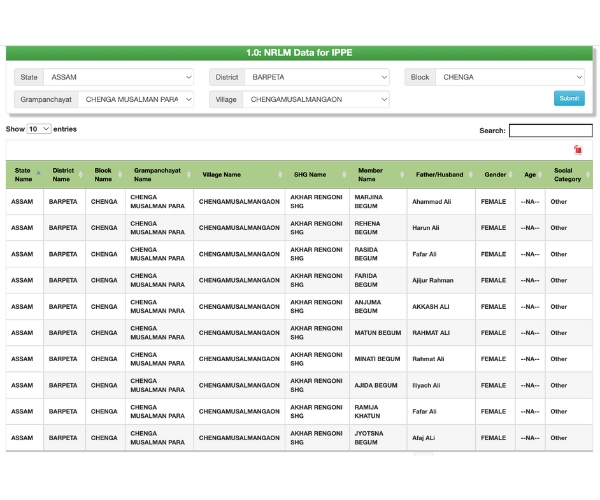The height and width of the screenshot is (500, 600).
Task: Sort by Social Category column header
Action: [x=568, y=174]
